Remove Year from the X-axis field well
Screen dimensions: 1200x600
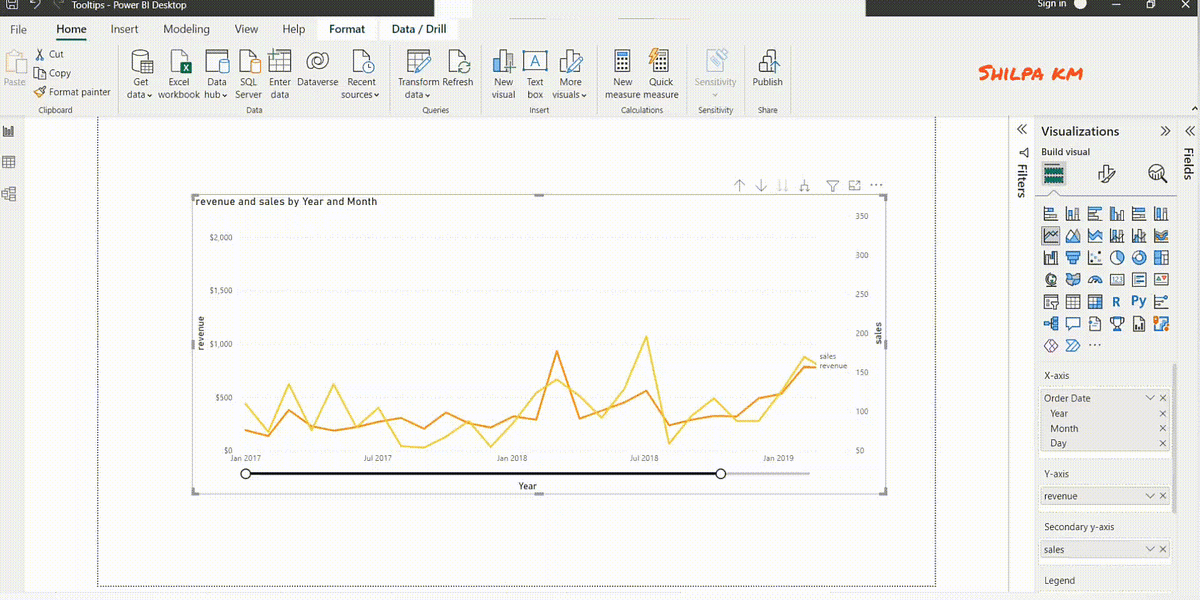(x=1162, y=412)
